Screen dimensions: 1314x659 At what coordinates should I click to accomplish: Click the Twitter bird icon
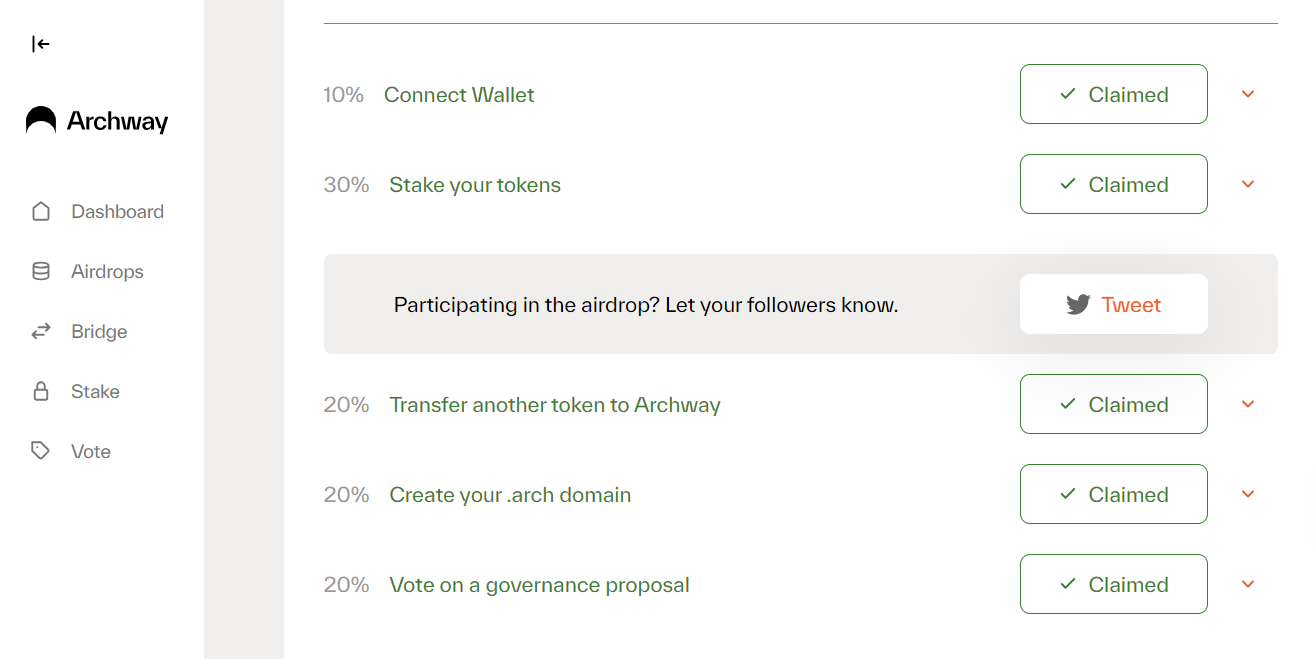point(1078,305)
